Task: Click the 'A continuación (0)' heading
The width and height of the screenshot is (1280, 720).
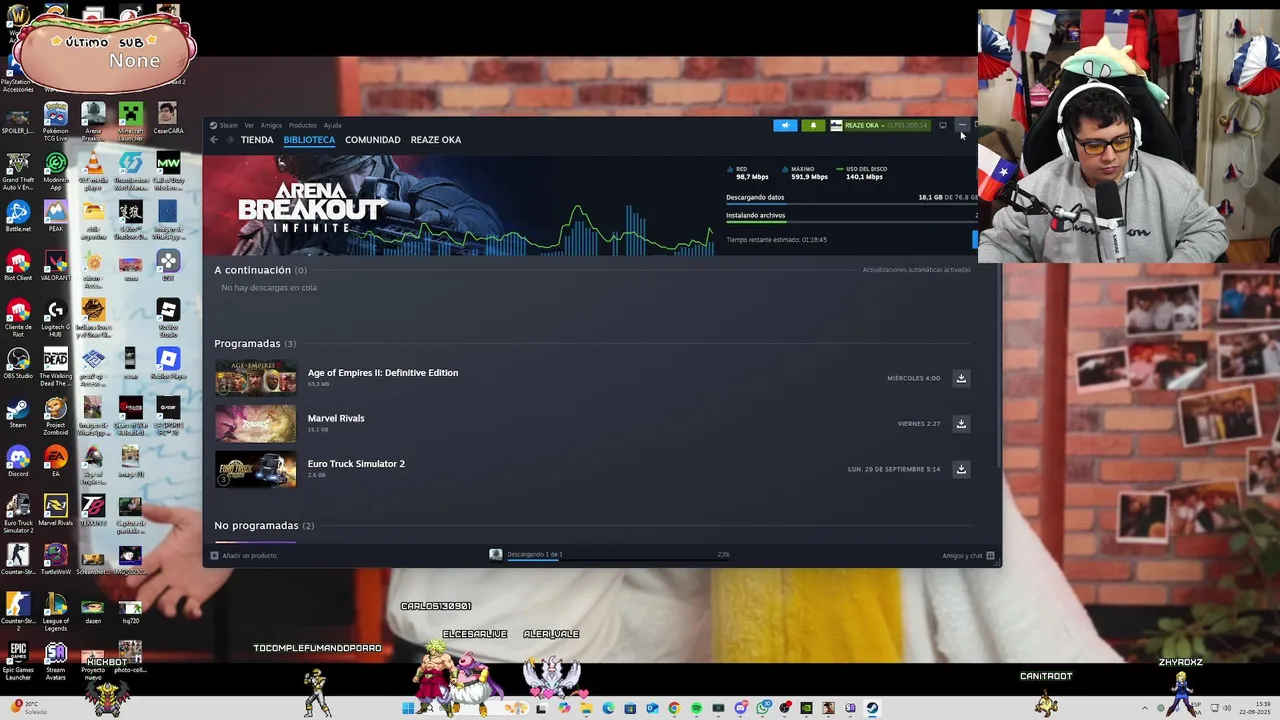Action: click(260, 270)
